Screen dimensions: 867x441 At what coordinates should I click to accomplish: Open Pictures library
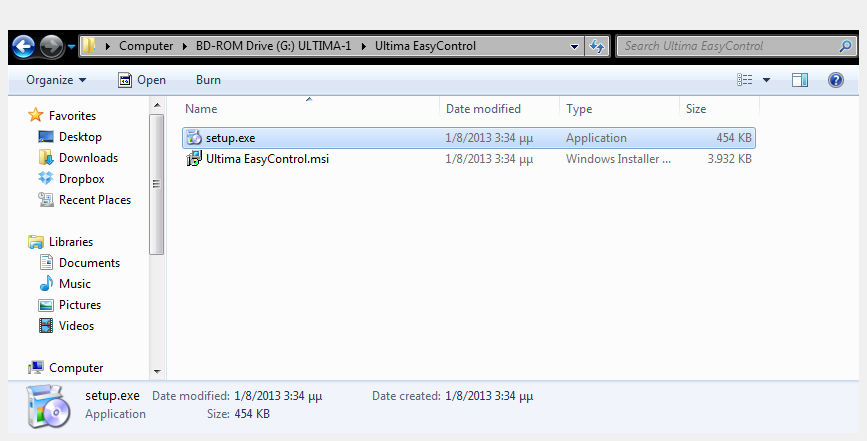tap(80, 305)
